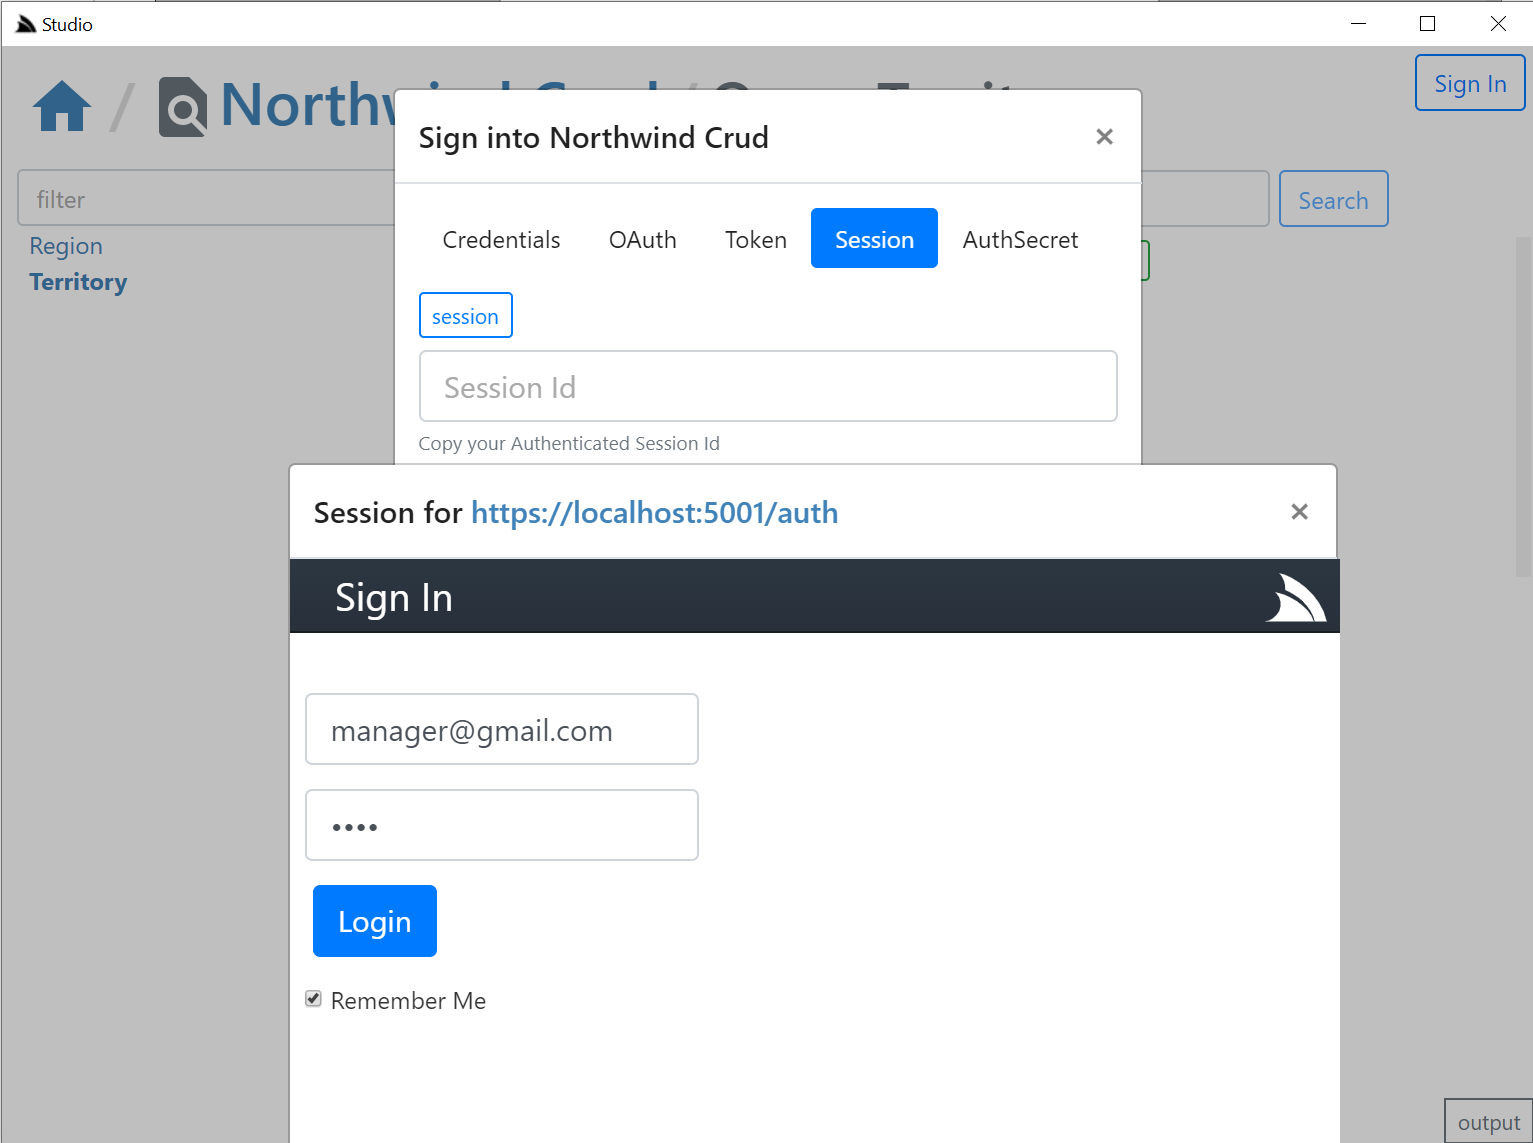Click the home icon in breadcrumb

(x=62, y=106)
